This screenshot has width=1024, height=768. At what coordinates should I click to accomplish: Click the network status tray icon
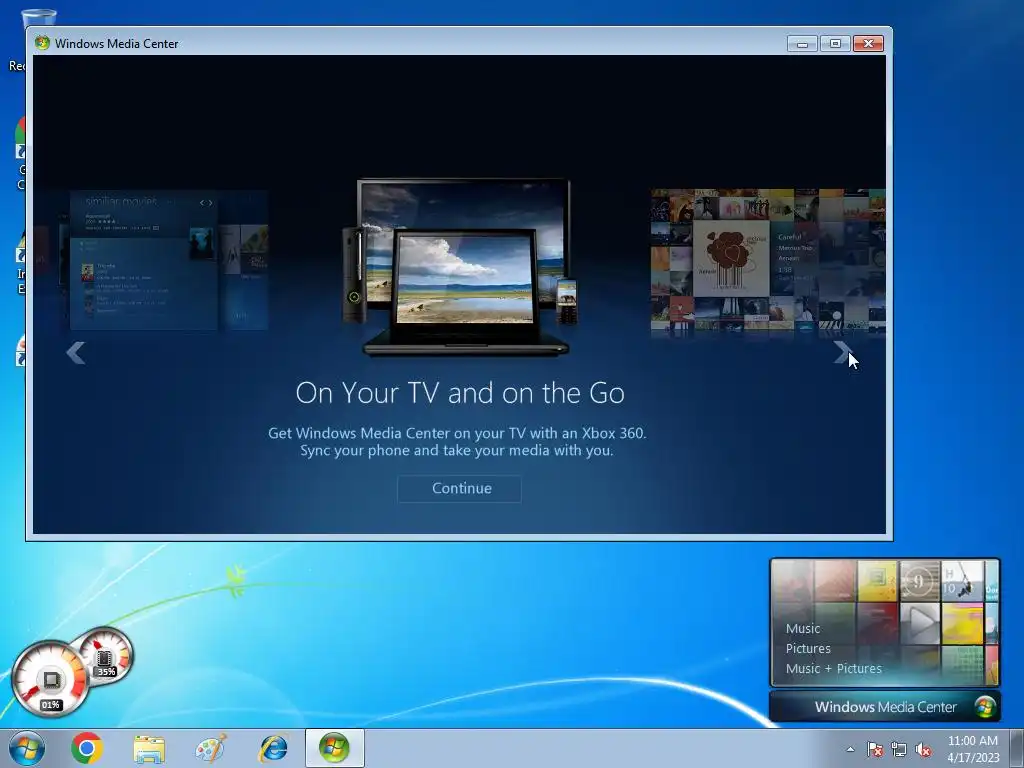pos(899,749)
